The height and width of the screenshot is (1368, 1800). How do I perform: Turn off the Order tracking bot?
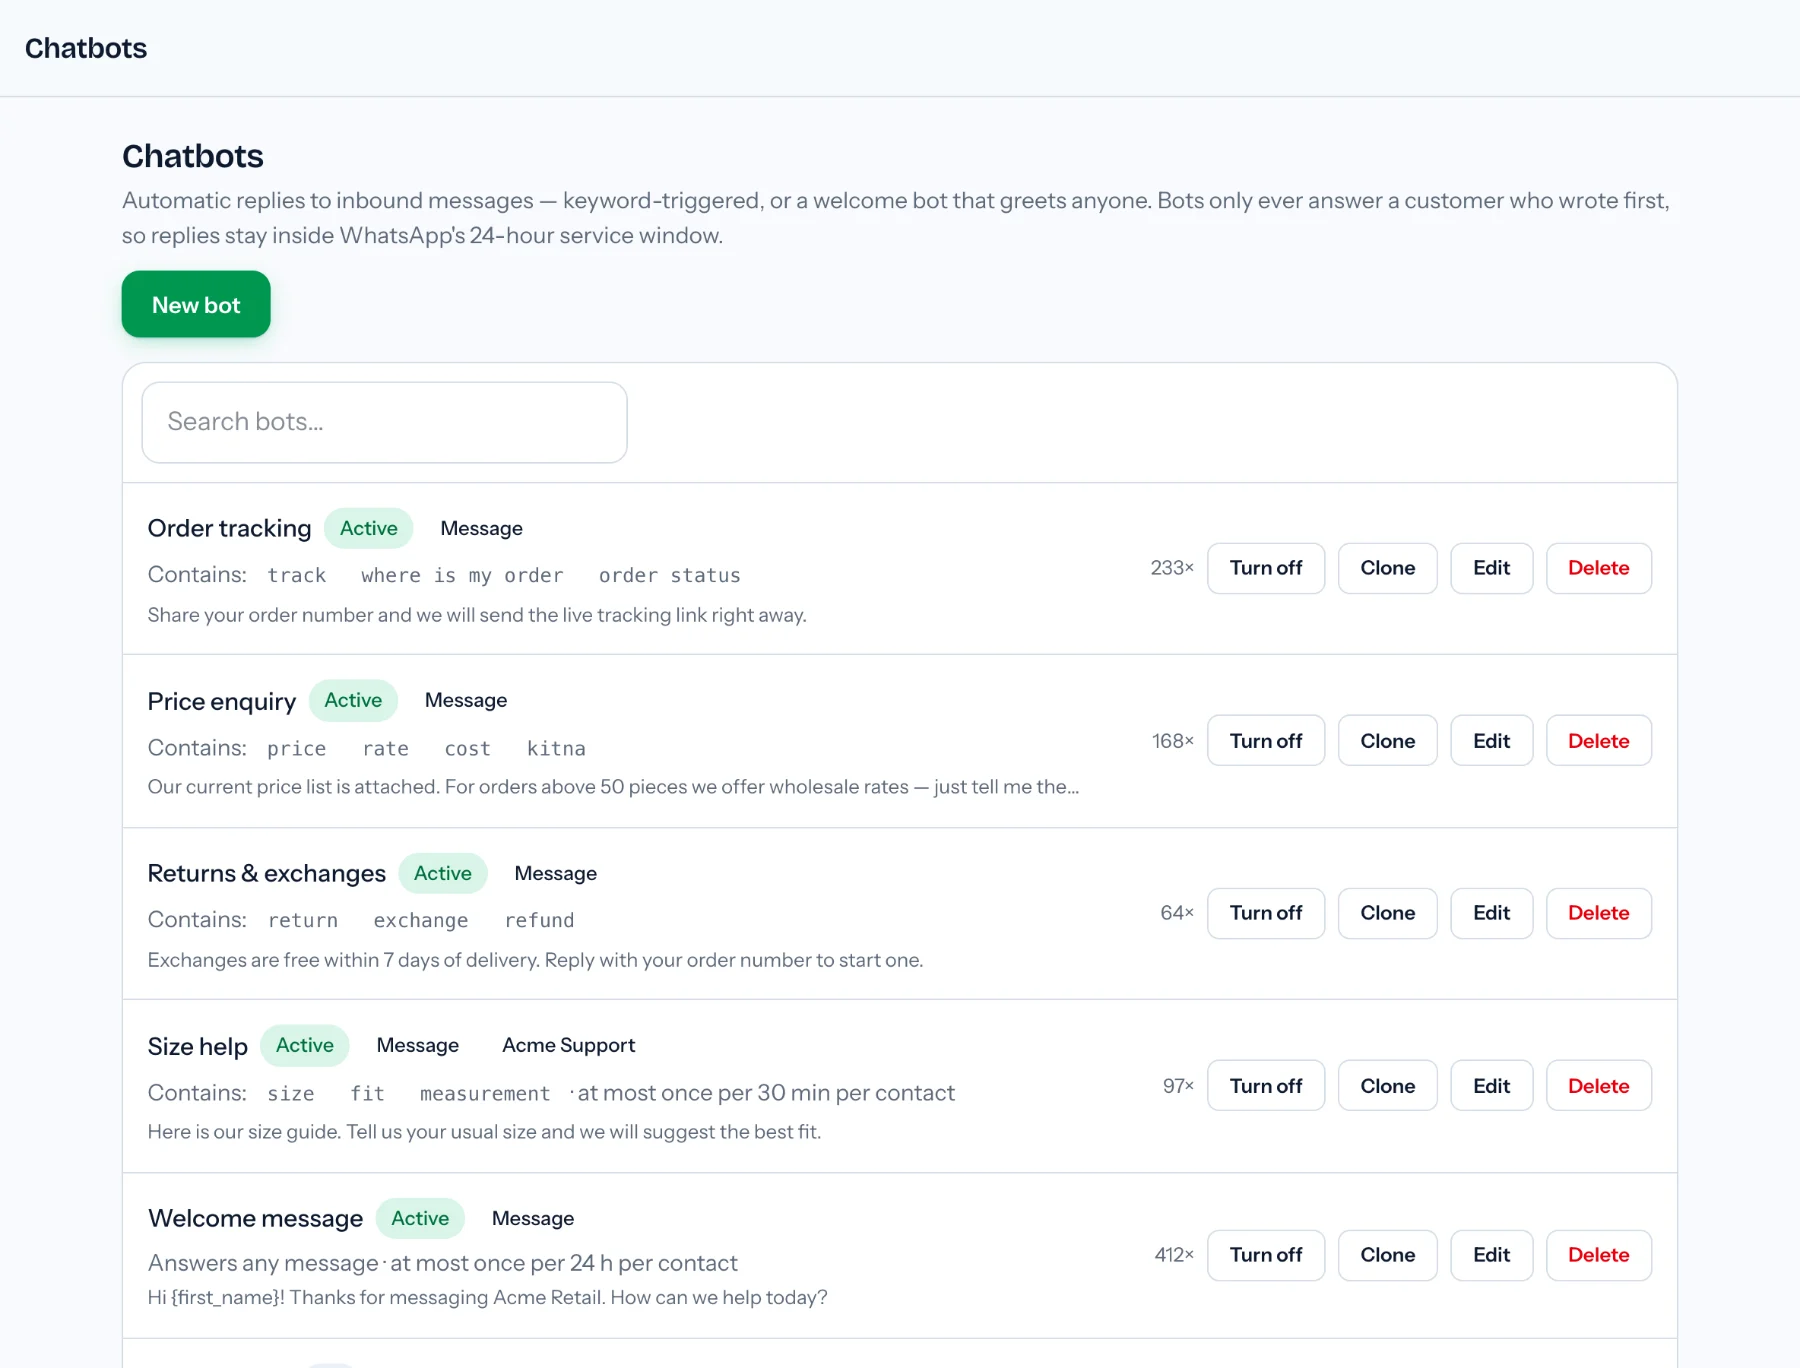[1266, 568]
